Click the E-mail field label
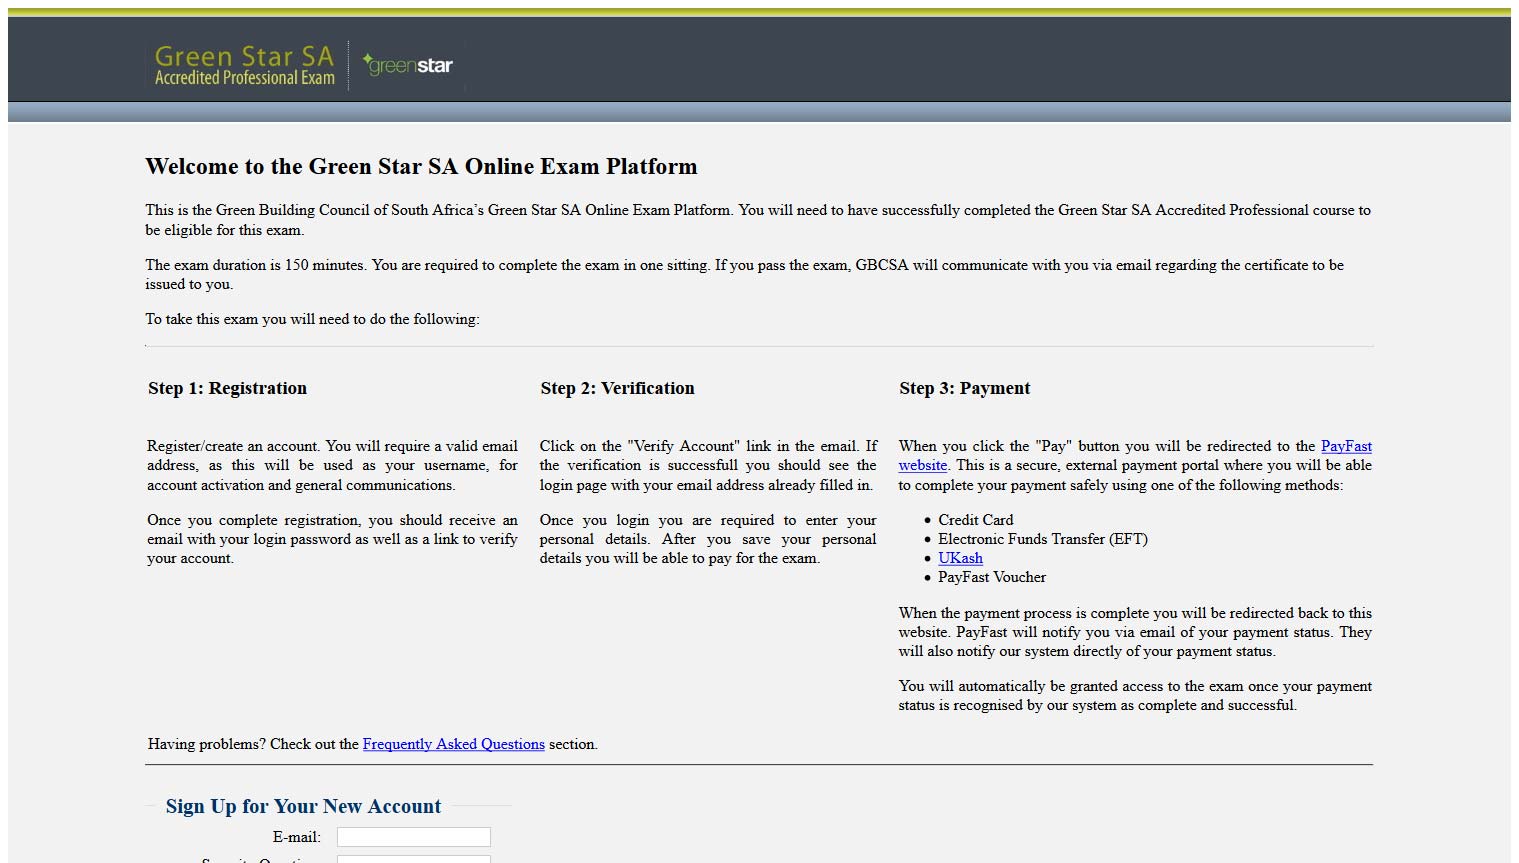Viewport: 1519px width, 863px height. pos(297,837)
